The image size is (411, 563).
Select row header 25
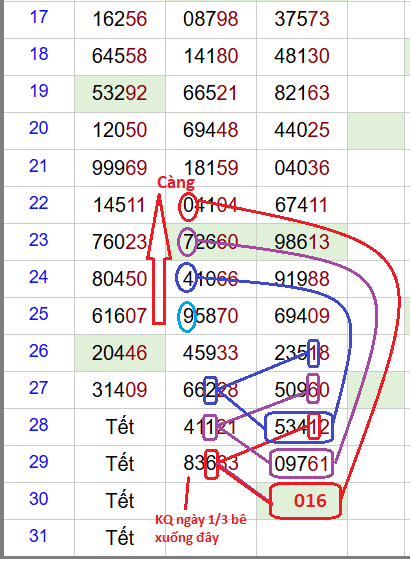click(39, 316)
